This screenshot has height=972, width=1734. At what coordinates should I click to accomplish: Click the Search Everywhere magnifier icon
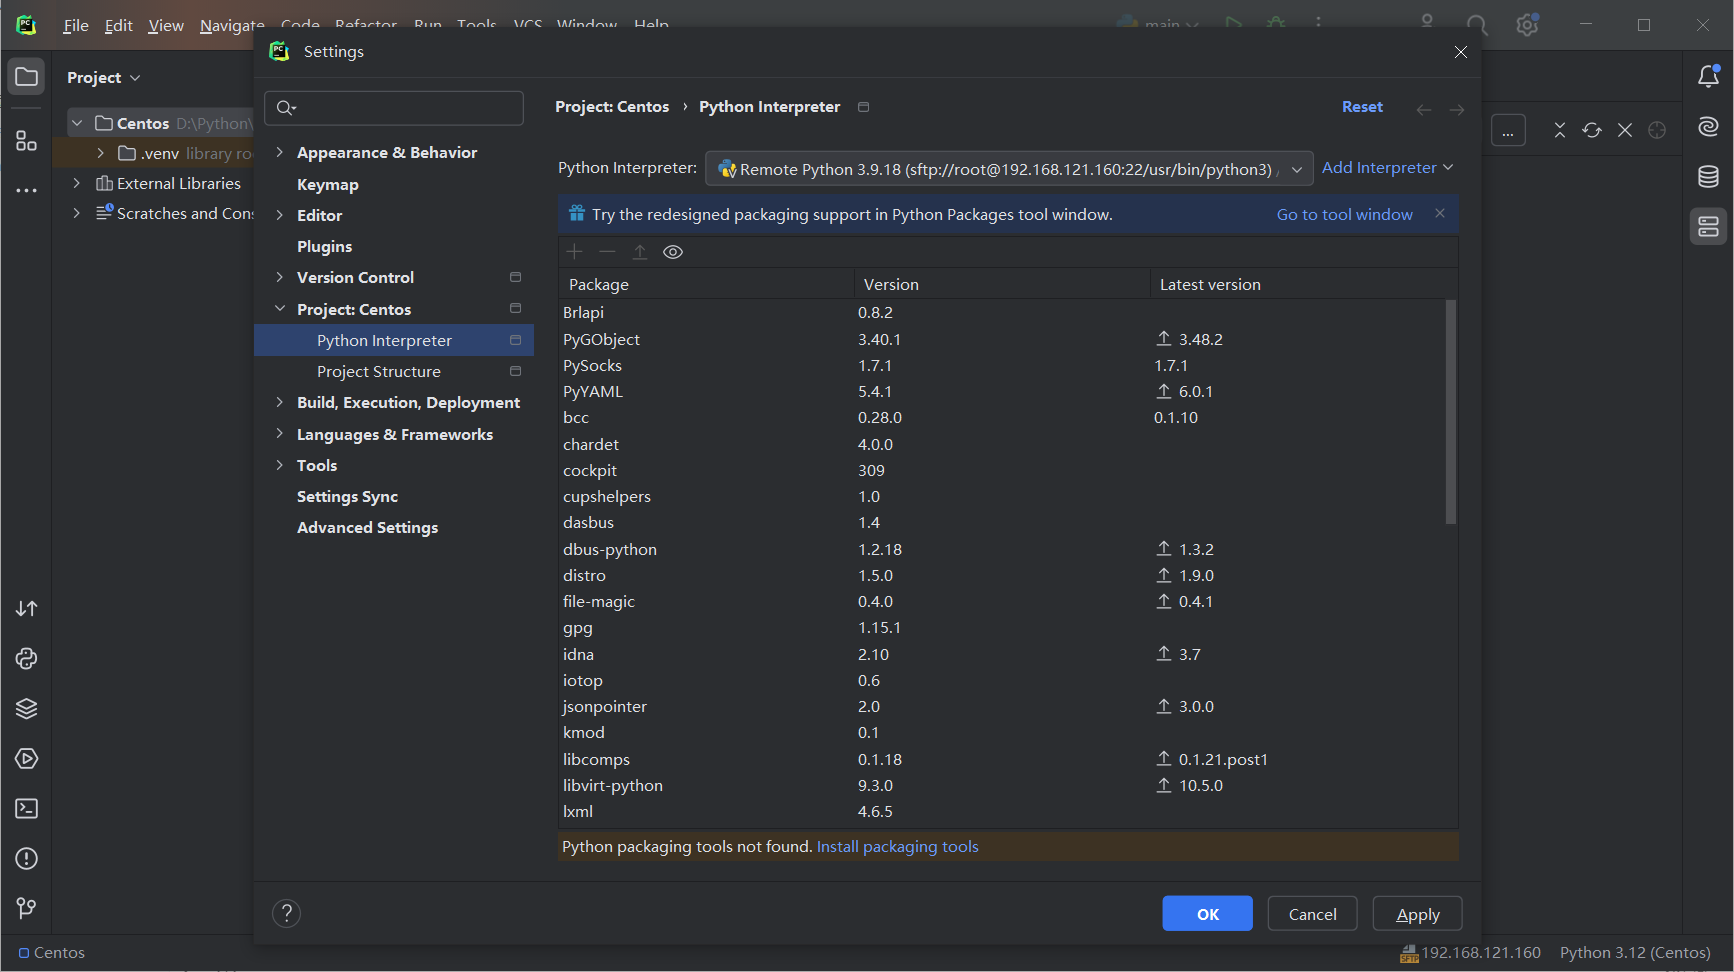[x=1477, y=25]
